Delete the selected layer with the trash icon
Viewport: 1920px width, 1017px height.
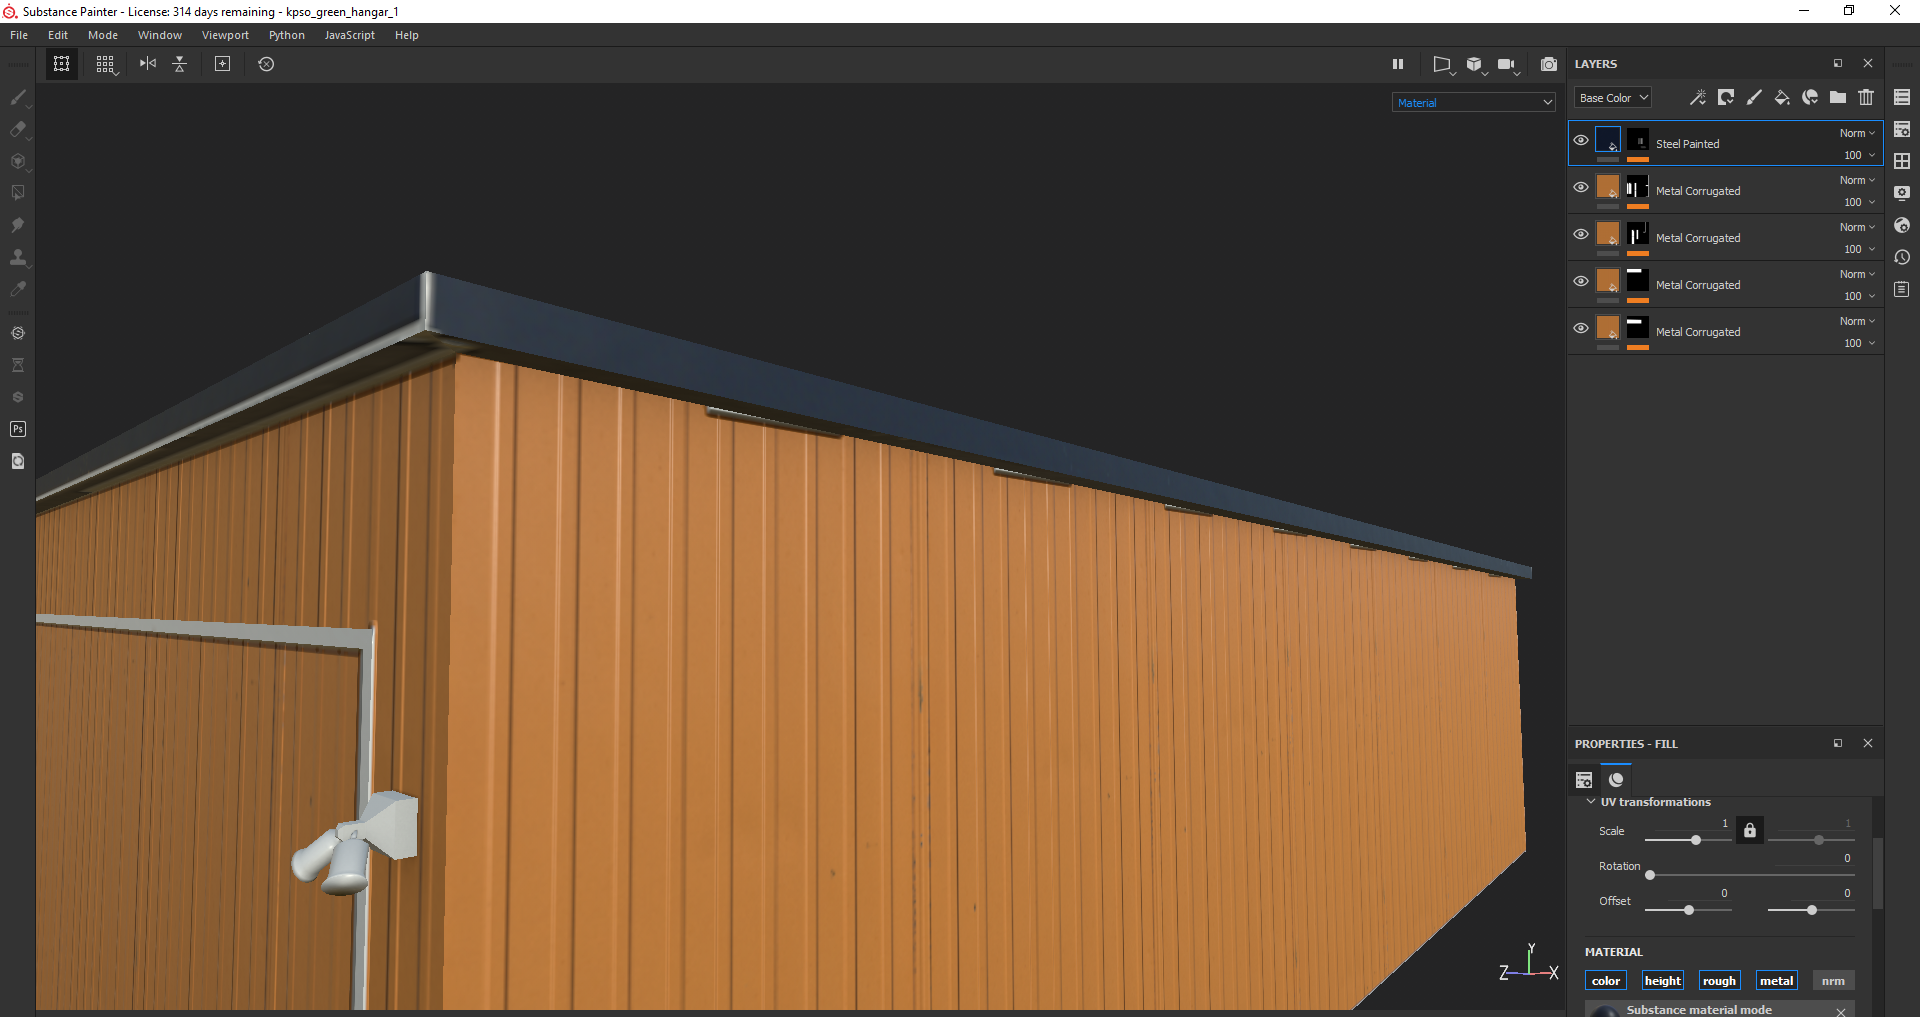(x=1865, y=97)
